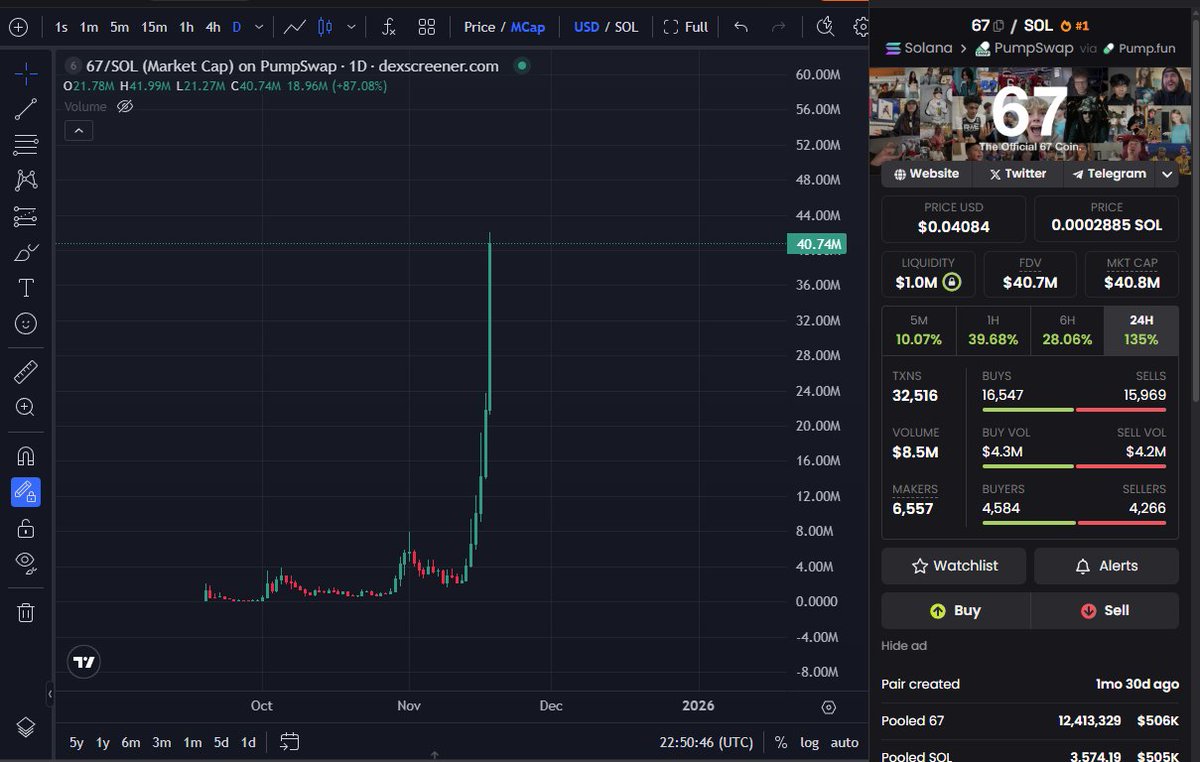This screenshot has height=762, width=1200.
Task: Select the 15m chart timeframe
Action: 154,27
